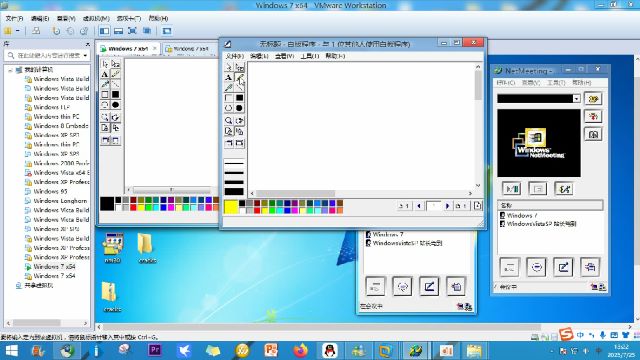
Task: Open Whiteboard button in right NetMeeting window
Action: pos(563,267)
